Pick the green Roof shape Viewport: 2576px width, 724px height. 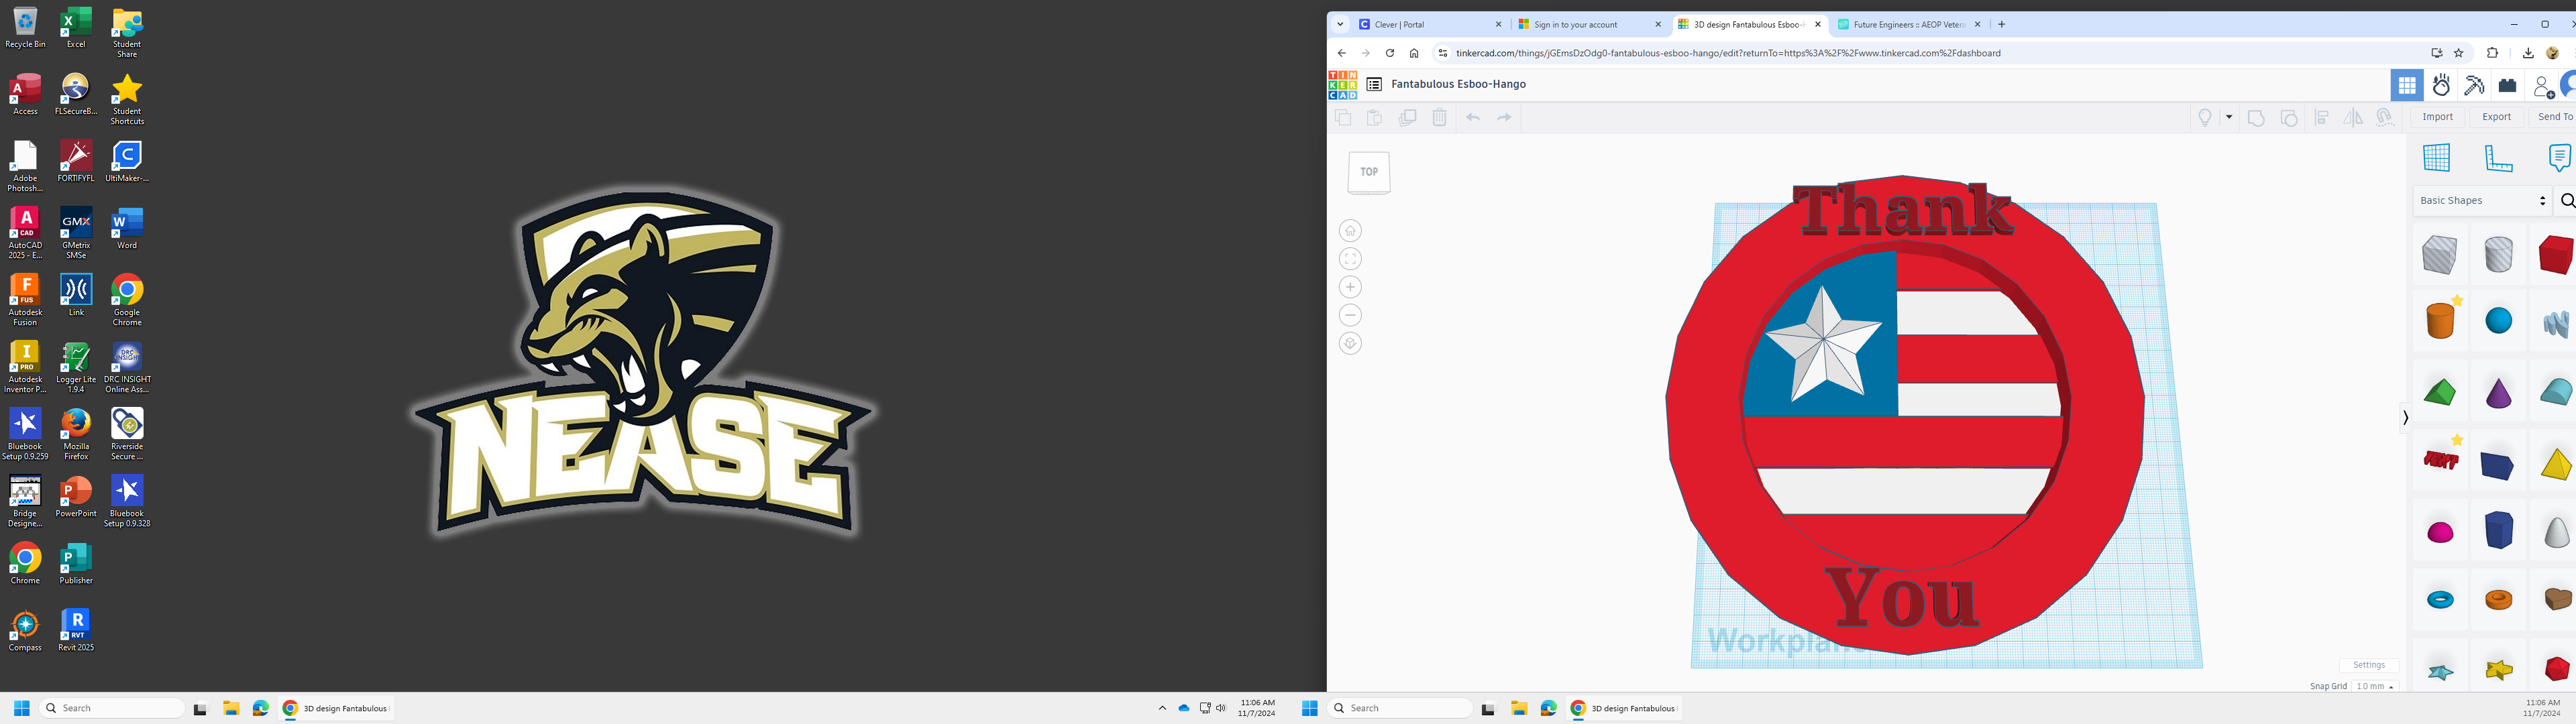coord(2440,392)
